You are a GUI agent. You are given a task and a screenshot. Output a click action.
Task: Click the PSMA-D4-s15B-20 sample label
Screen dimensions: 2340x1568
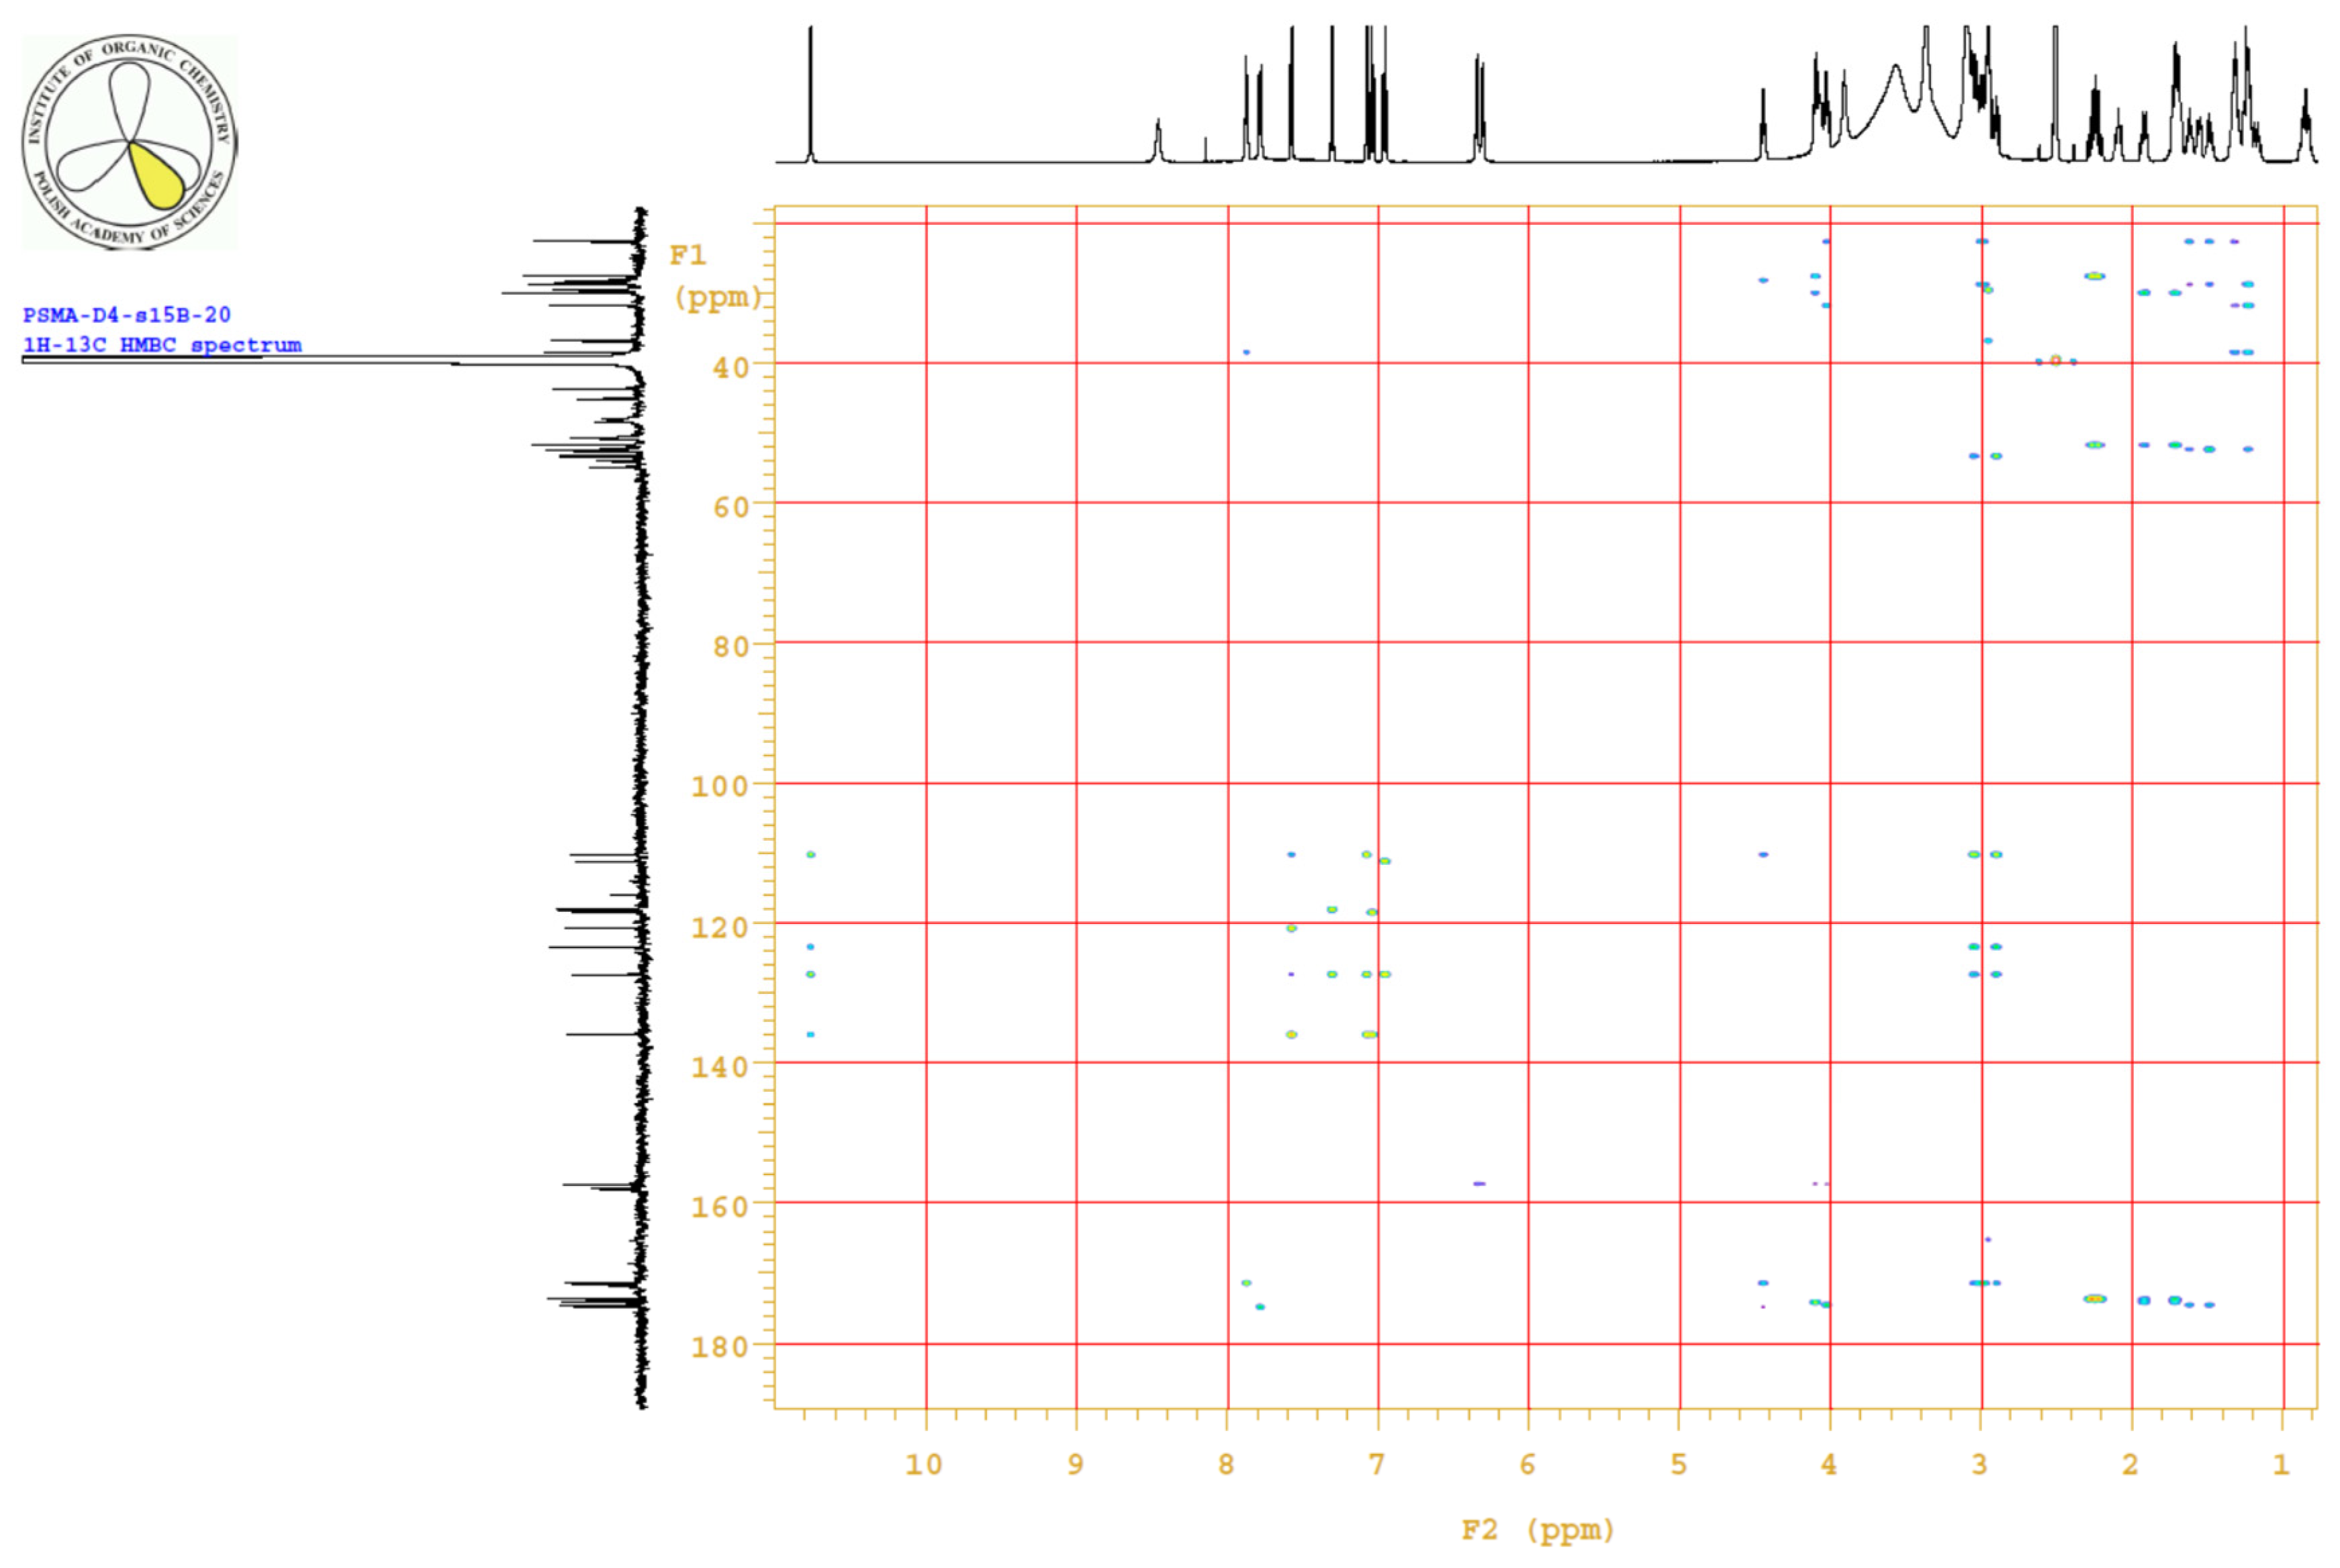point(127,315)
